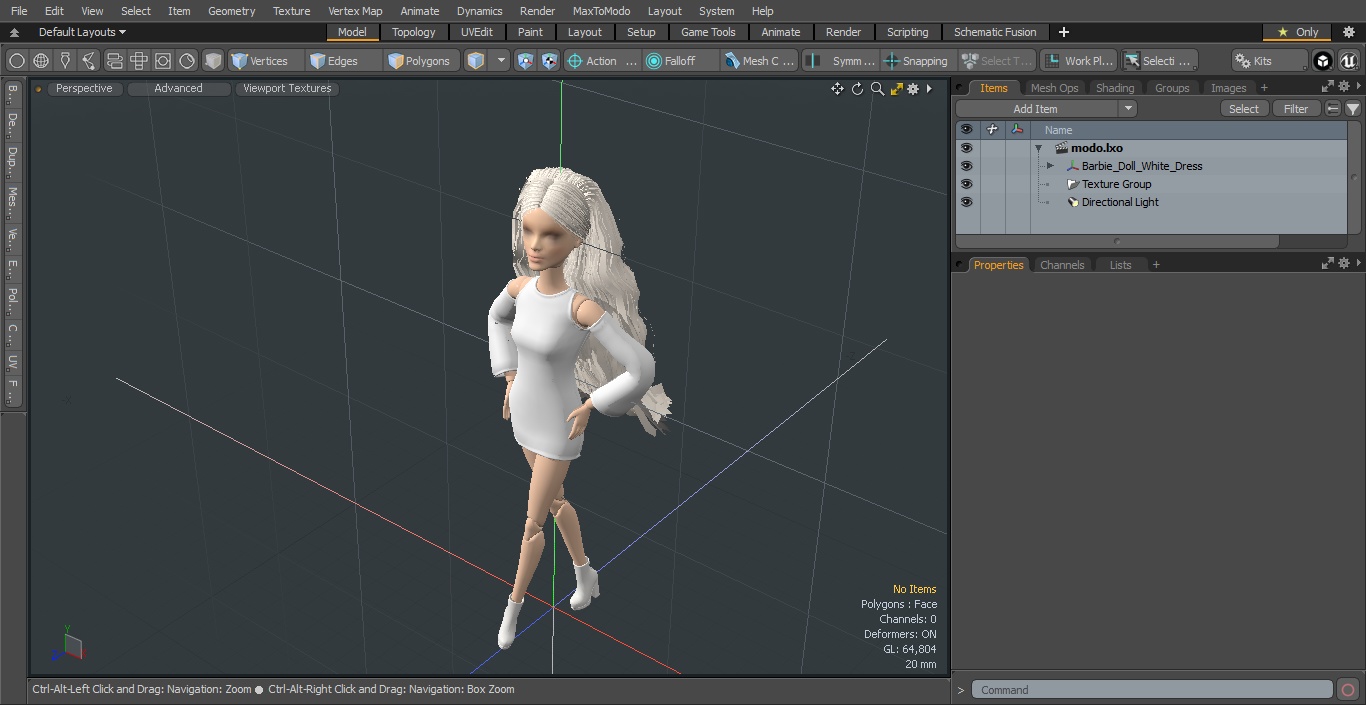1366x705 pixels.
Task: Open Default Layouts dropdown
Action: click(x=82, y=32)
